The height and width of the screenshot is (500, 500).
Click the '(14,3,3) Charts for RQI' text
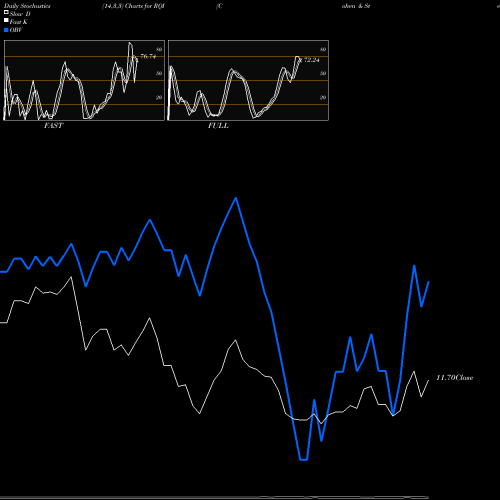coord(133,6)
